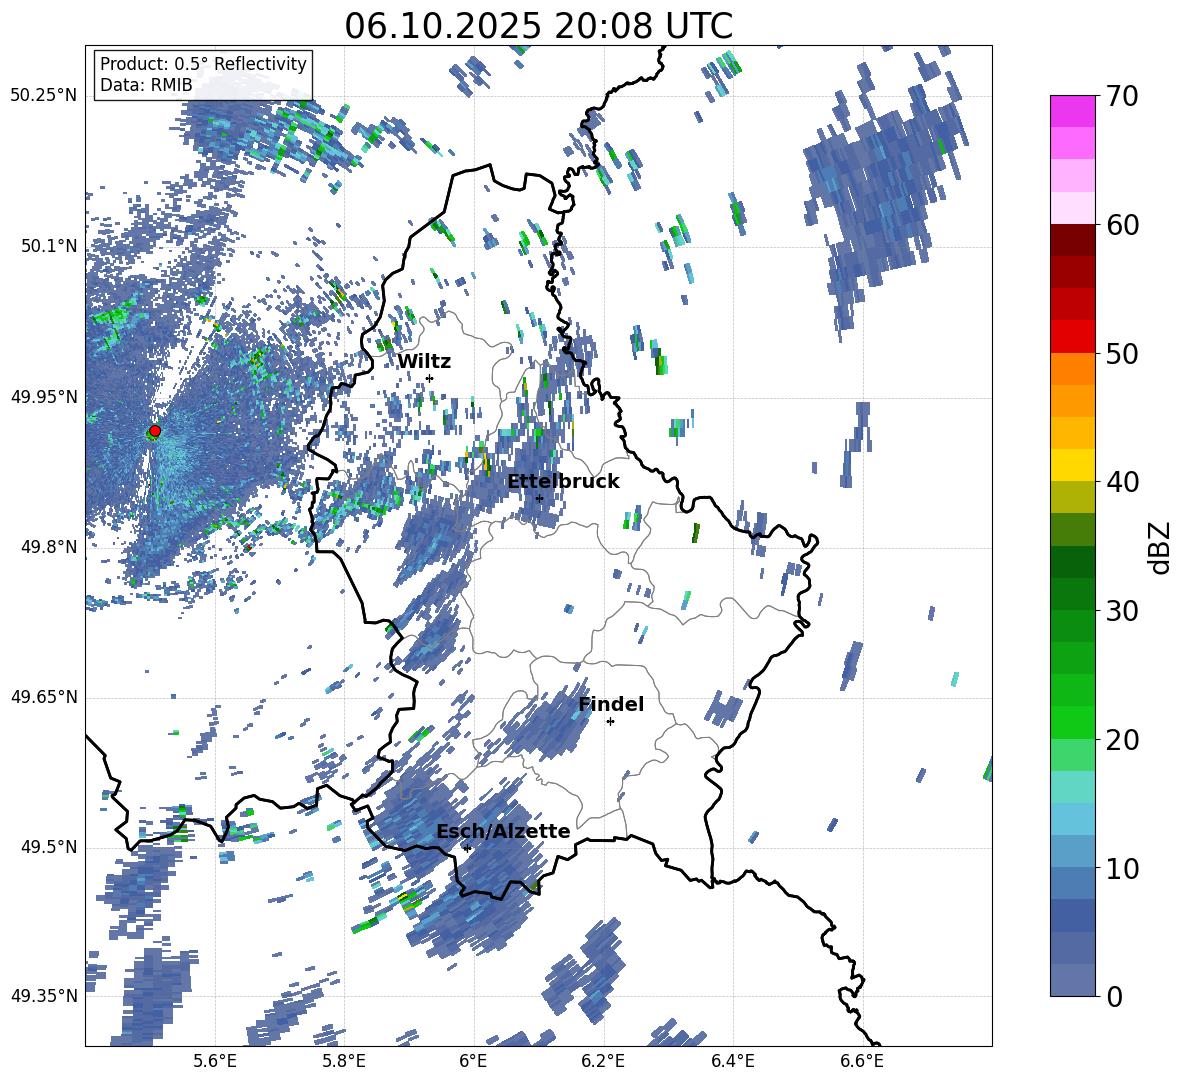Select the Esch/Alzette cross marker
The height and width of the screenshot is (1081, 1184).
[x=467, y=848]
